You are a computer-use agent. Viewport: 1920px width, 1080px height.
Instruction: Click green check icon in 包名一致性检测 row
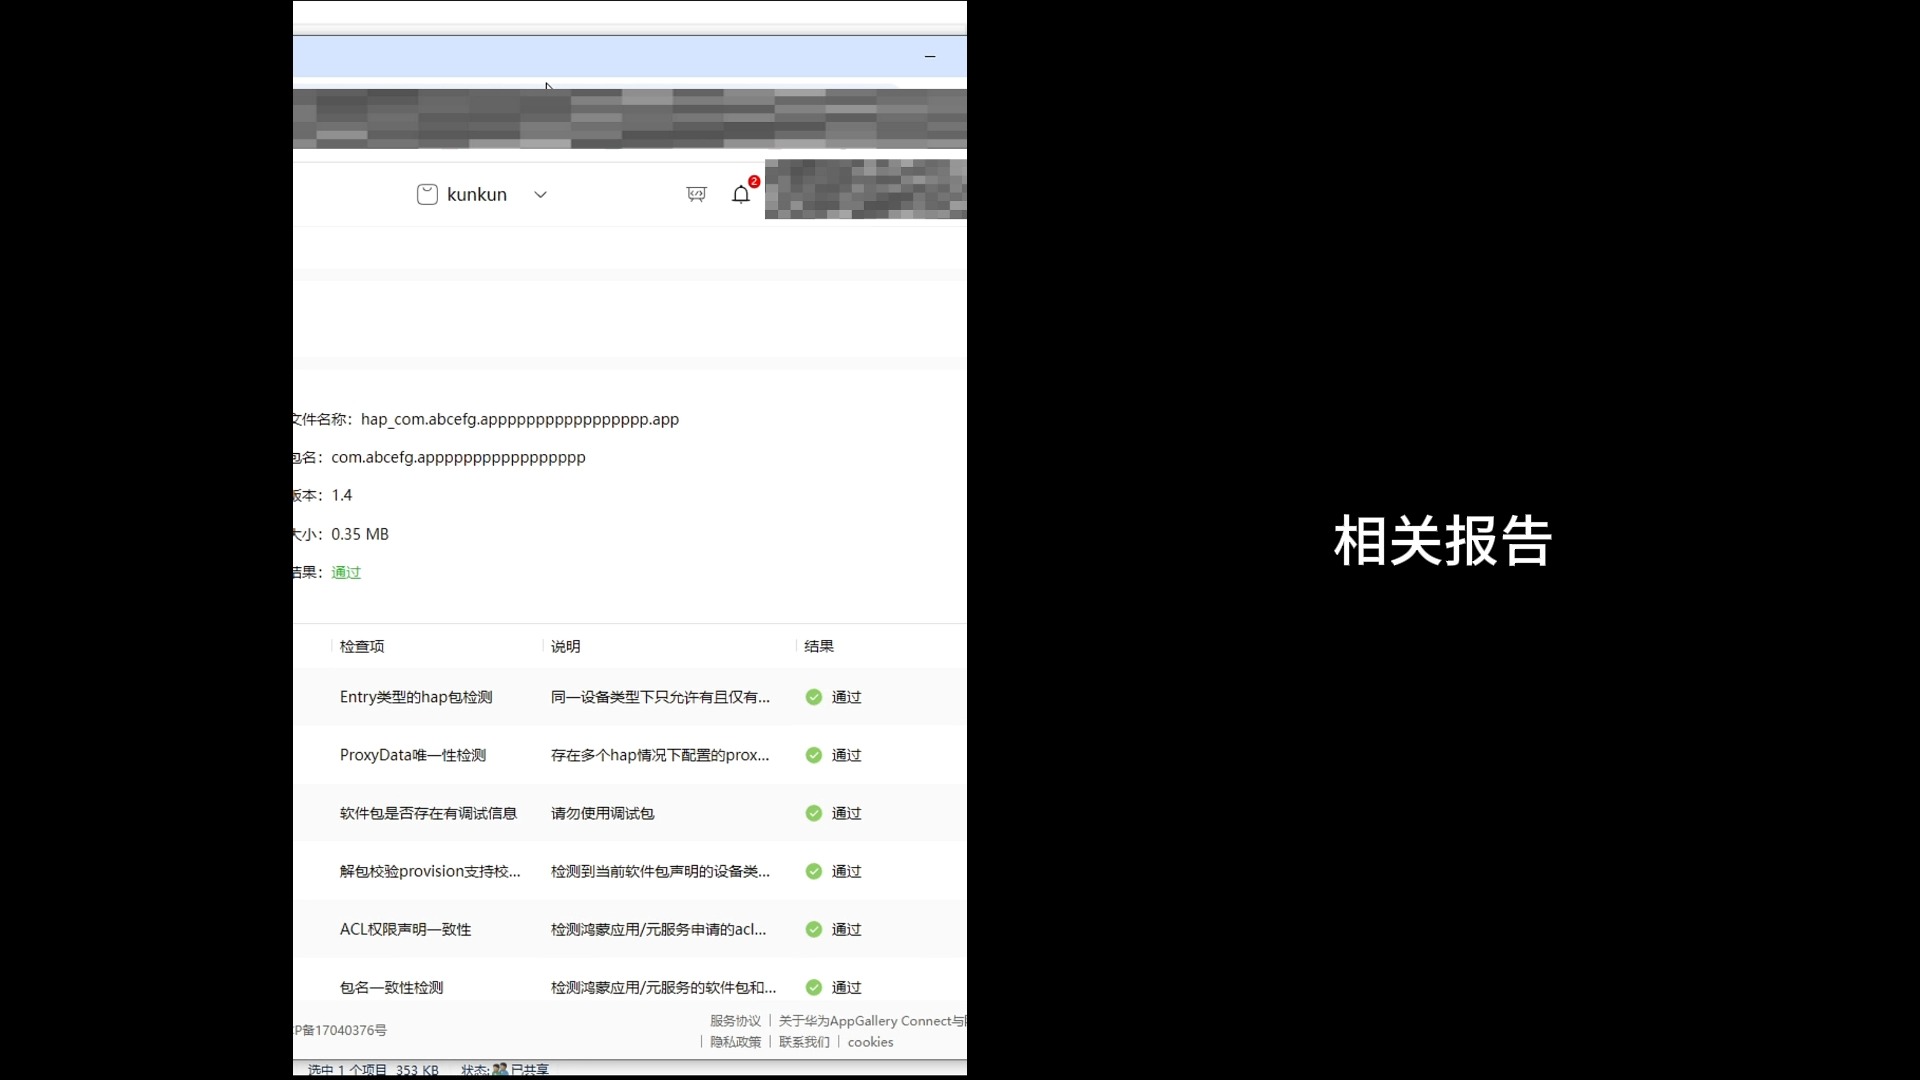[814, 987]
